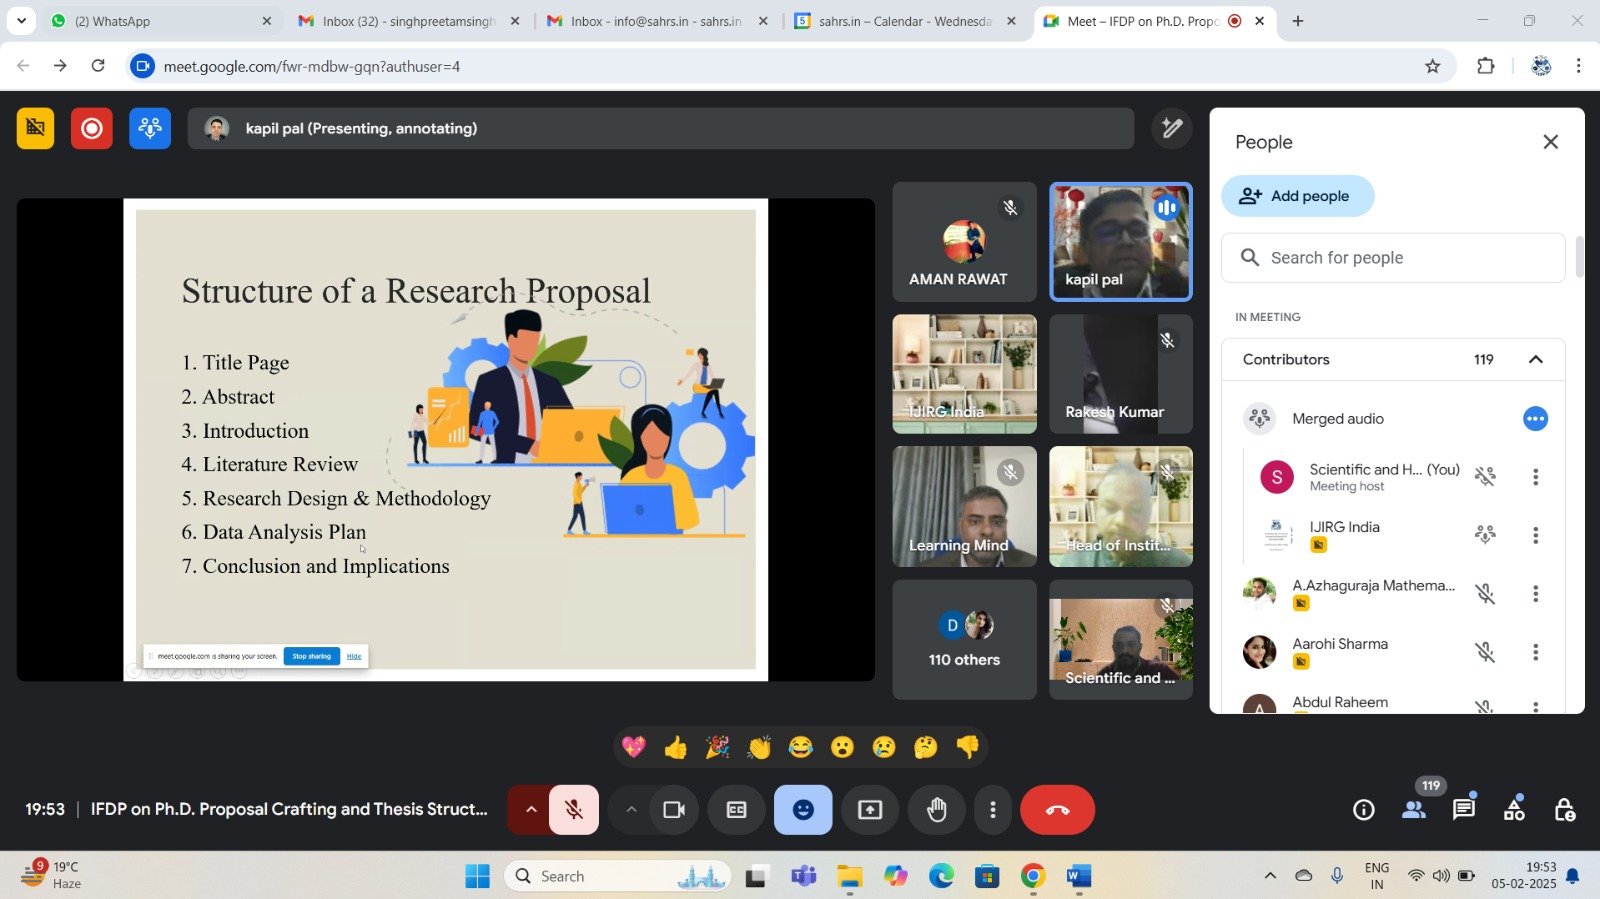Screen dimensions: 1600x899
Task: Click the Add people button
Action: pyautogui.click(x=1297, y=196)
